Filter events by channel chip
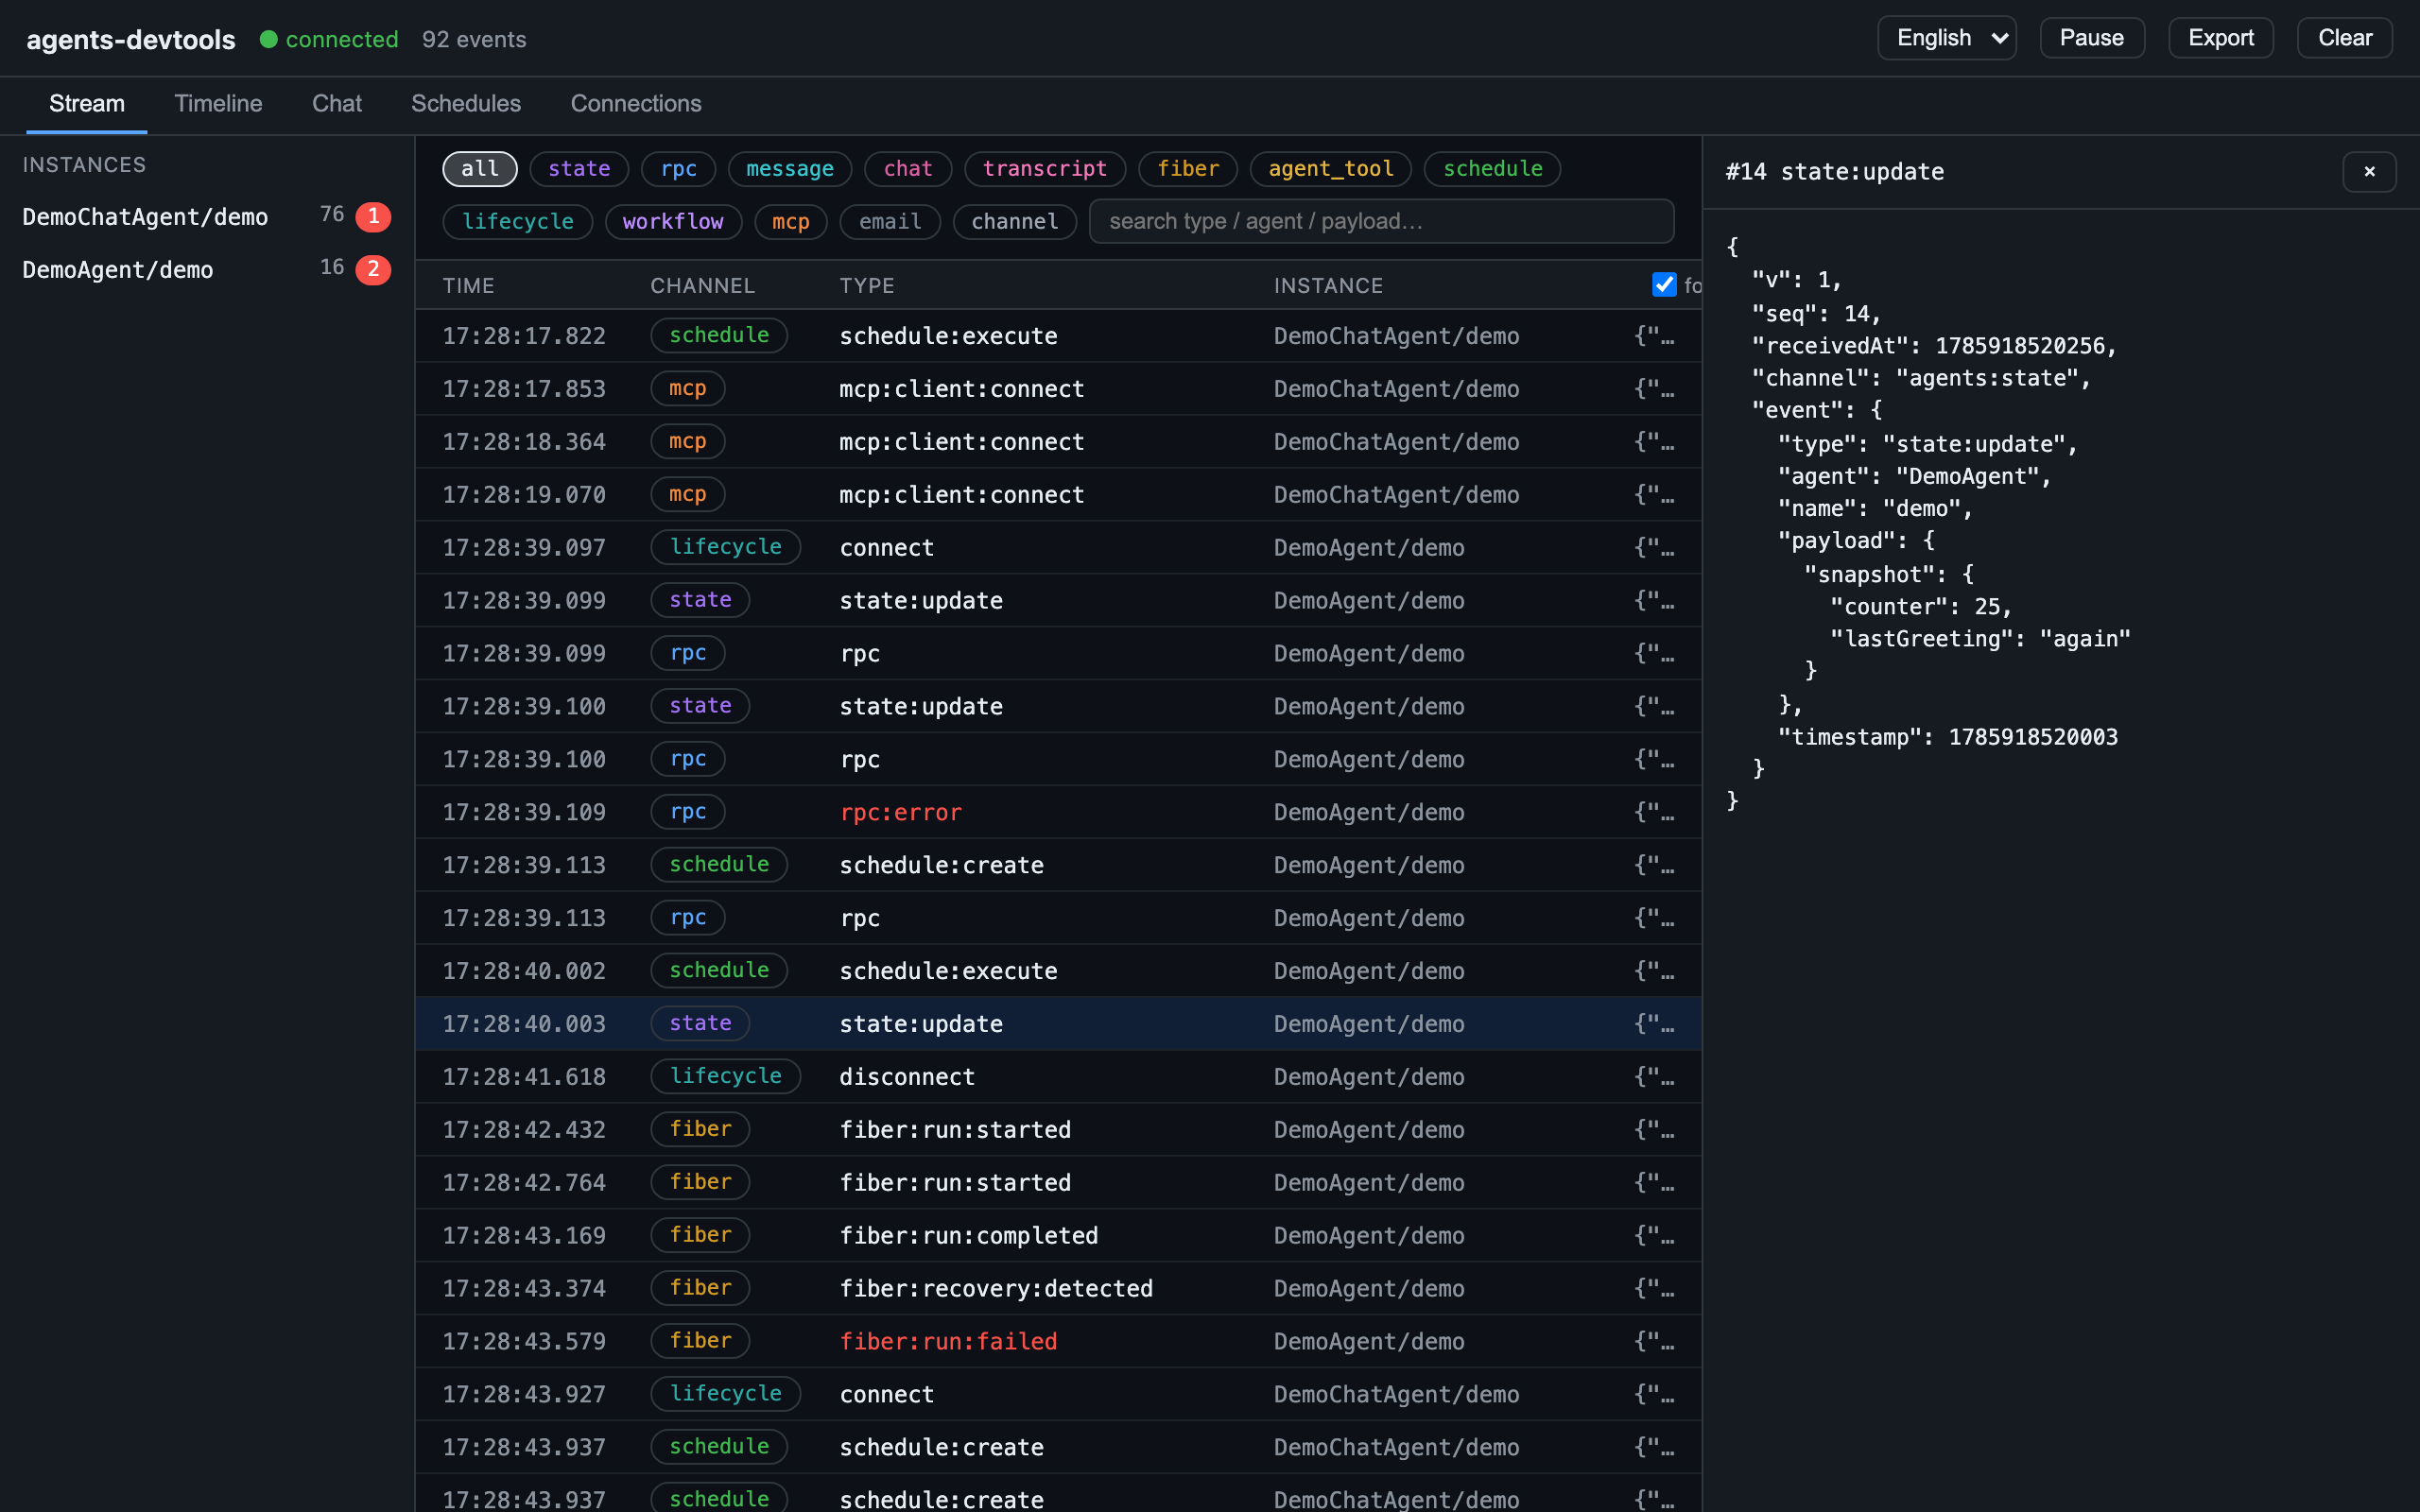 click(x=1015, y=221)
